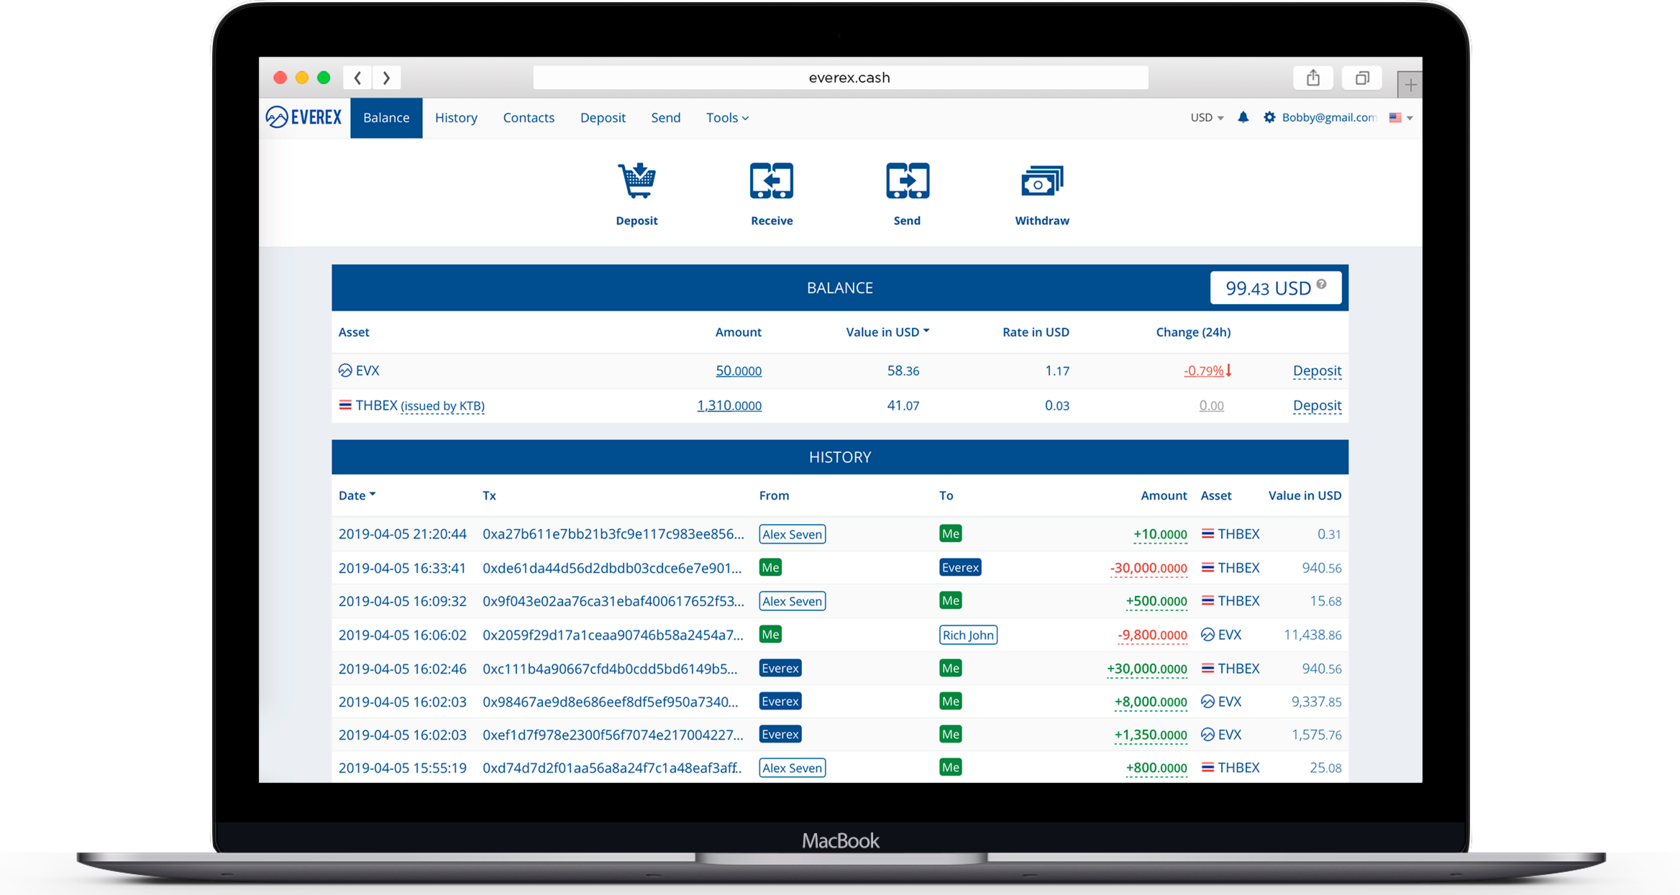Click the balance help question mark icon
This screenshot has width=1680, height=895.
[x=1322, y=285]
